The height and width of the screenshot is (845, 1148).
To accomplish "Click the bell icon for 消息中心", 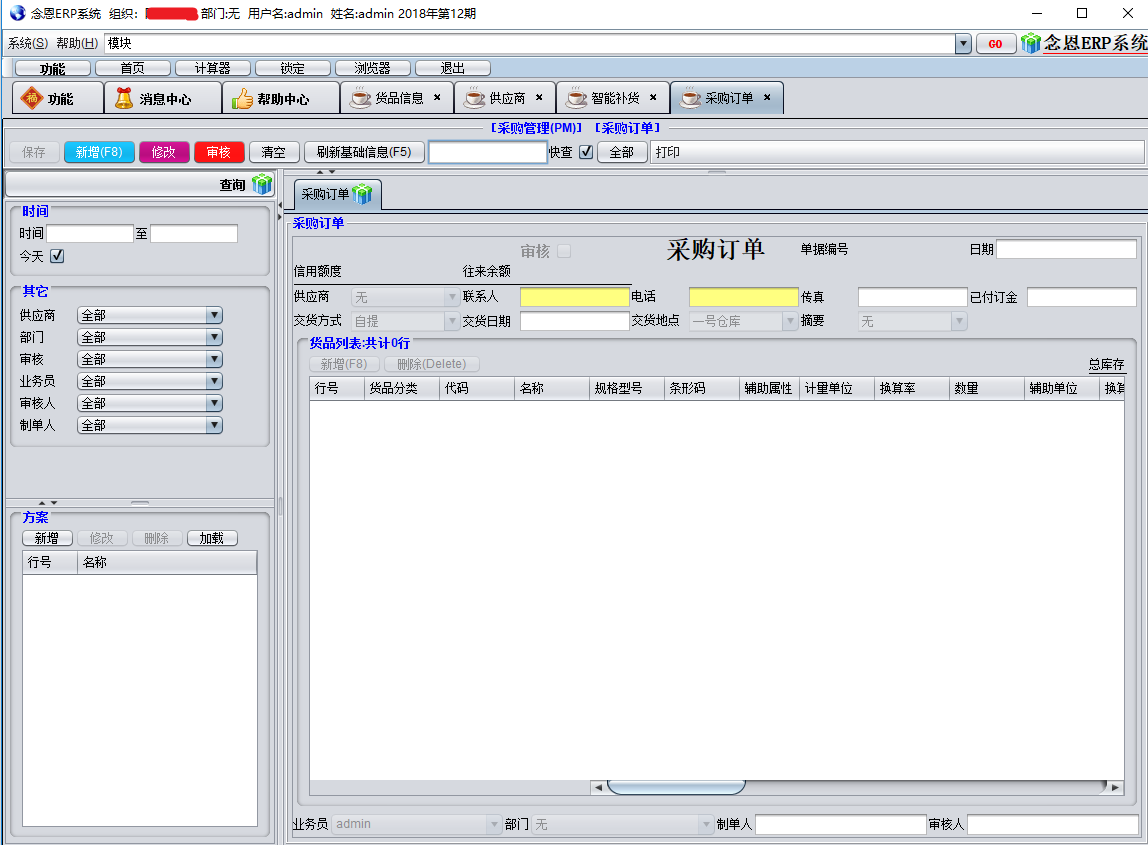I will point(124,99).
